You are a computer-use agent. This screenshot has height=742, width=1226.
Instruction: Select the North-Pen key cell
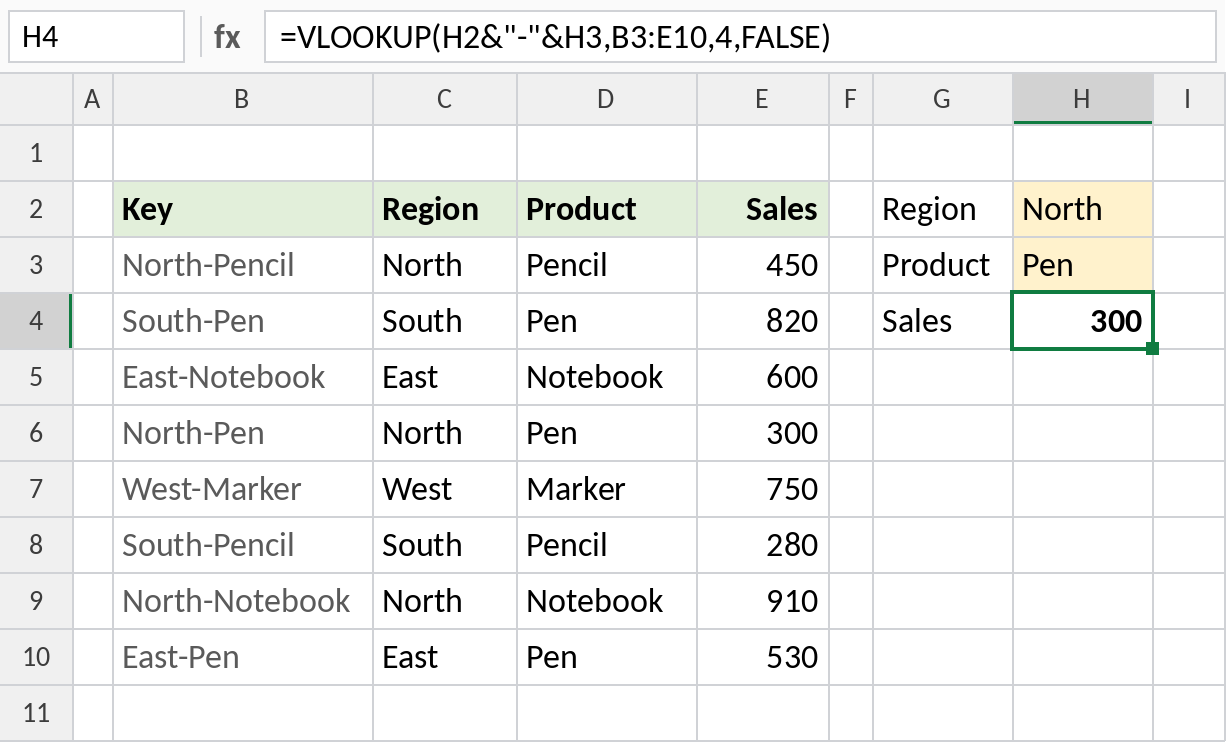pyautogui.click(x=243, y=433)
